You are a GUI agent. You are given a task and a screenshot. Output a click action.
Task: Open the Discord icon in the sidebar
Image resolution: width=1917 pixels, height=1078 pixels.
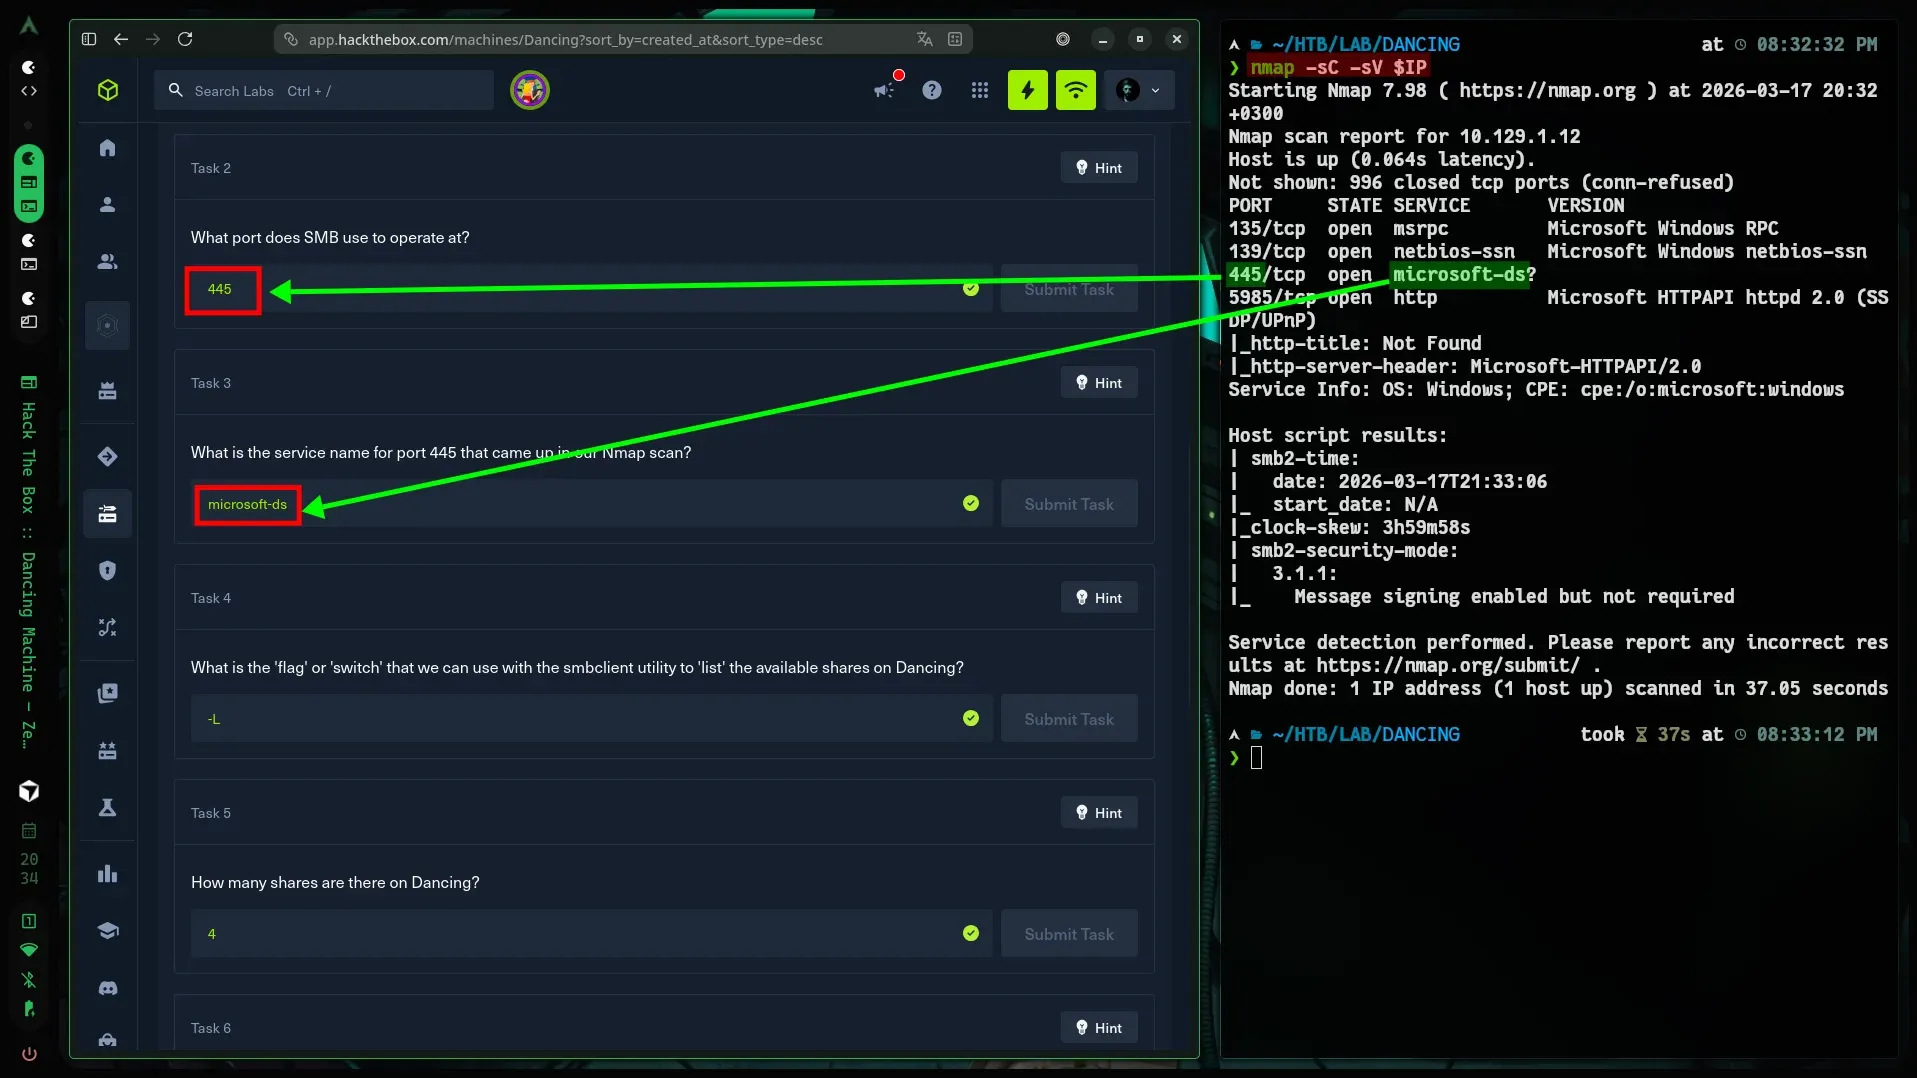pos(108,988)
